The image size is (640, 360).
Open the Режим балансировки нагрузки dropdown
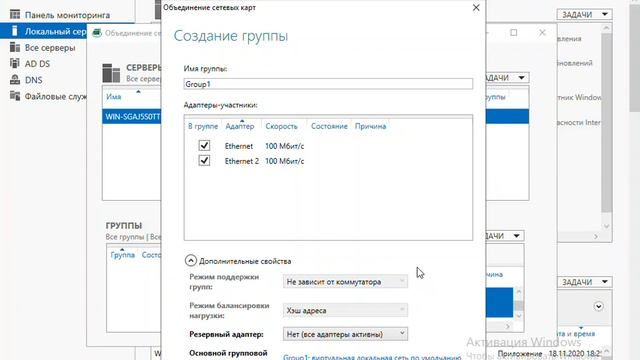pos(345,310)
